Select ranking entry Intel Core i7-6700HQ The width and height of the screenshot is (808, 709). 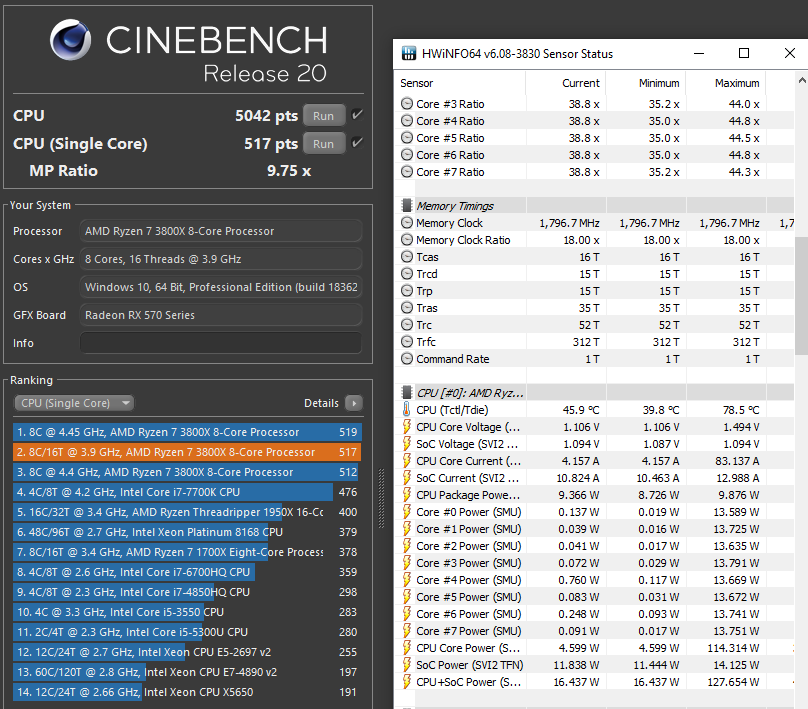(187, 572)
